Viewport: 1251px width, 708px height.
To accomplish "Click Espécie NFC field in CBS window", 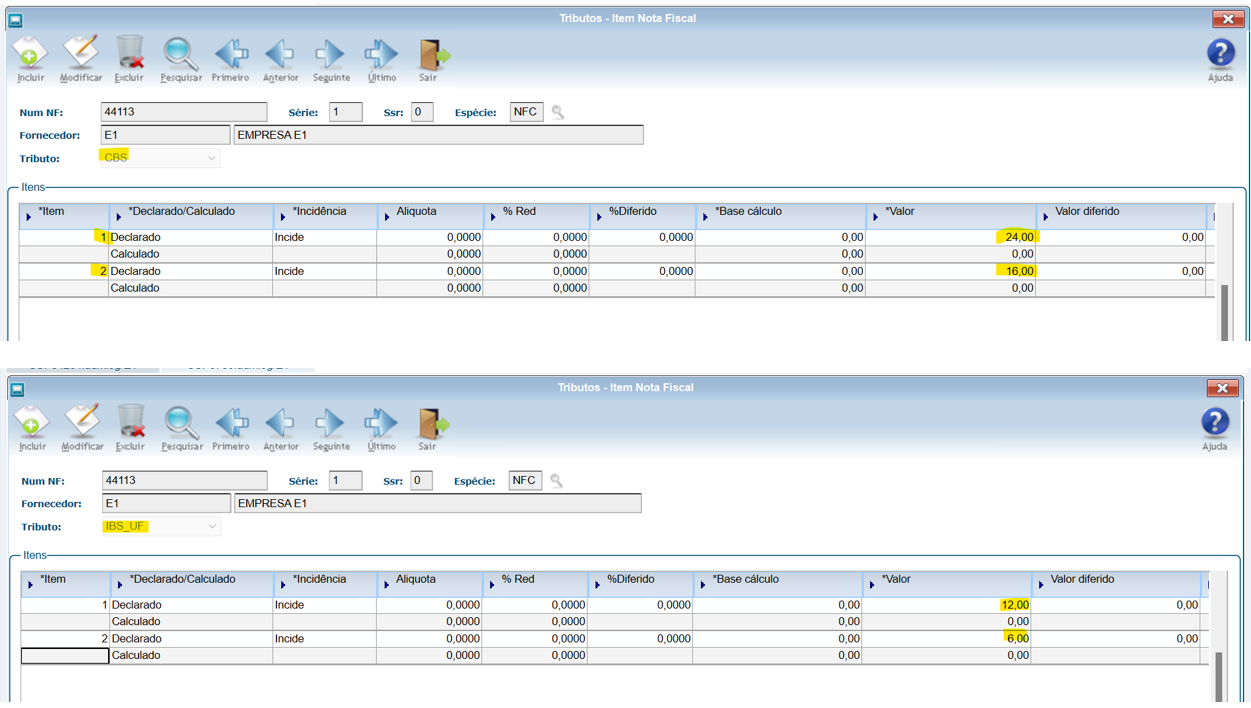I will (526, 112).
